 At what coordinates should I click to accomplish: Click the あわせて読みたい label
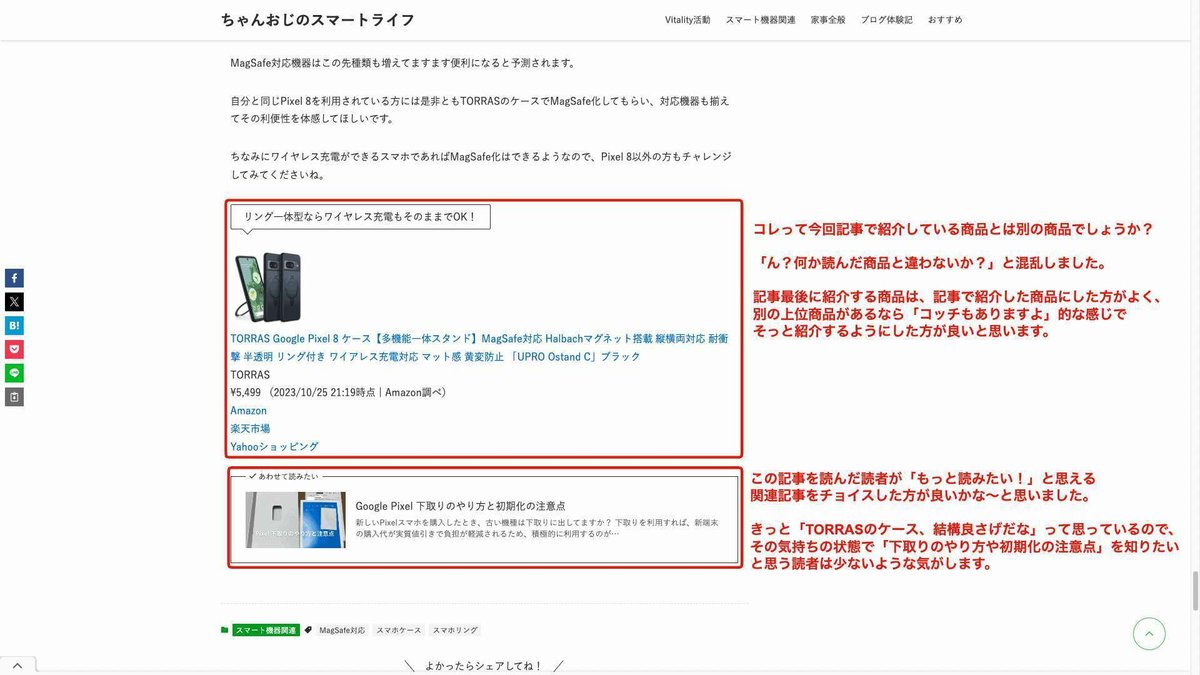[285, 476]
